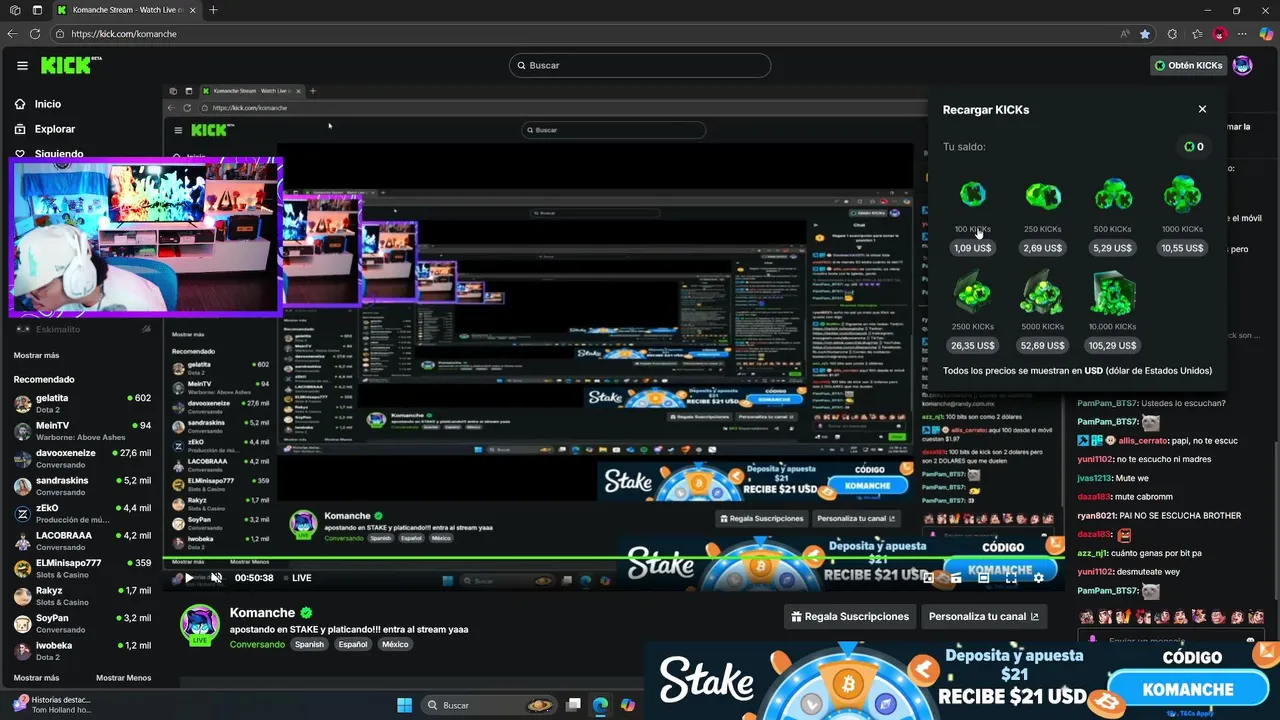
Task: Buy 250 KICKs for 2,69 US$
Action: point(1042,248)
